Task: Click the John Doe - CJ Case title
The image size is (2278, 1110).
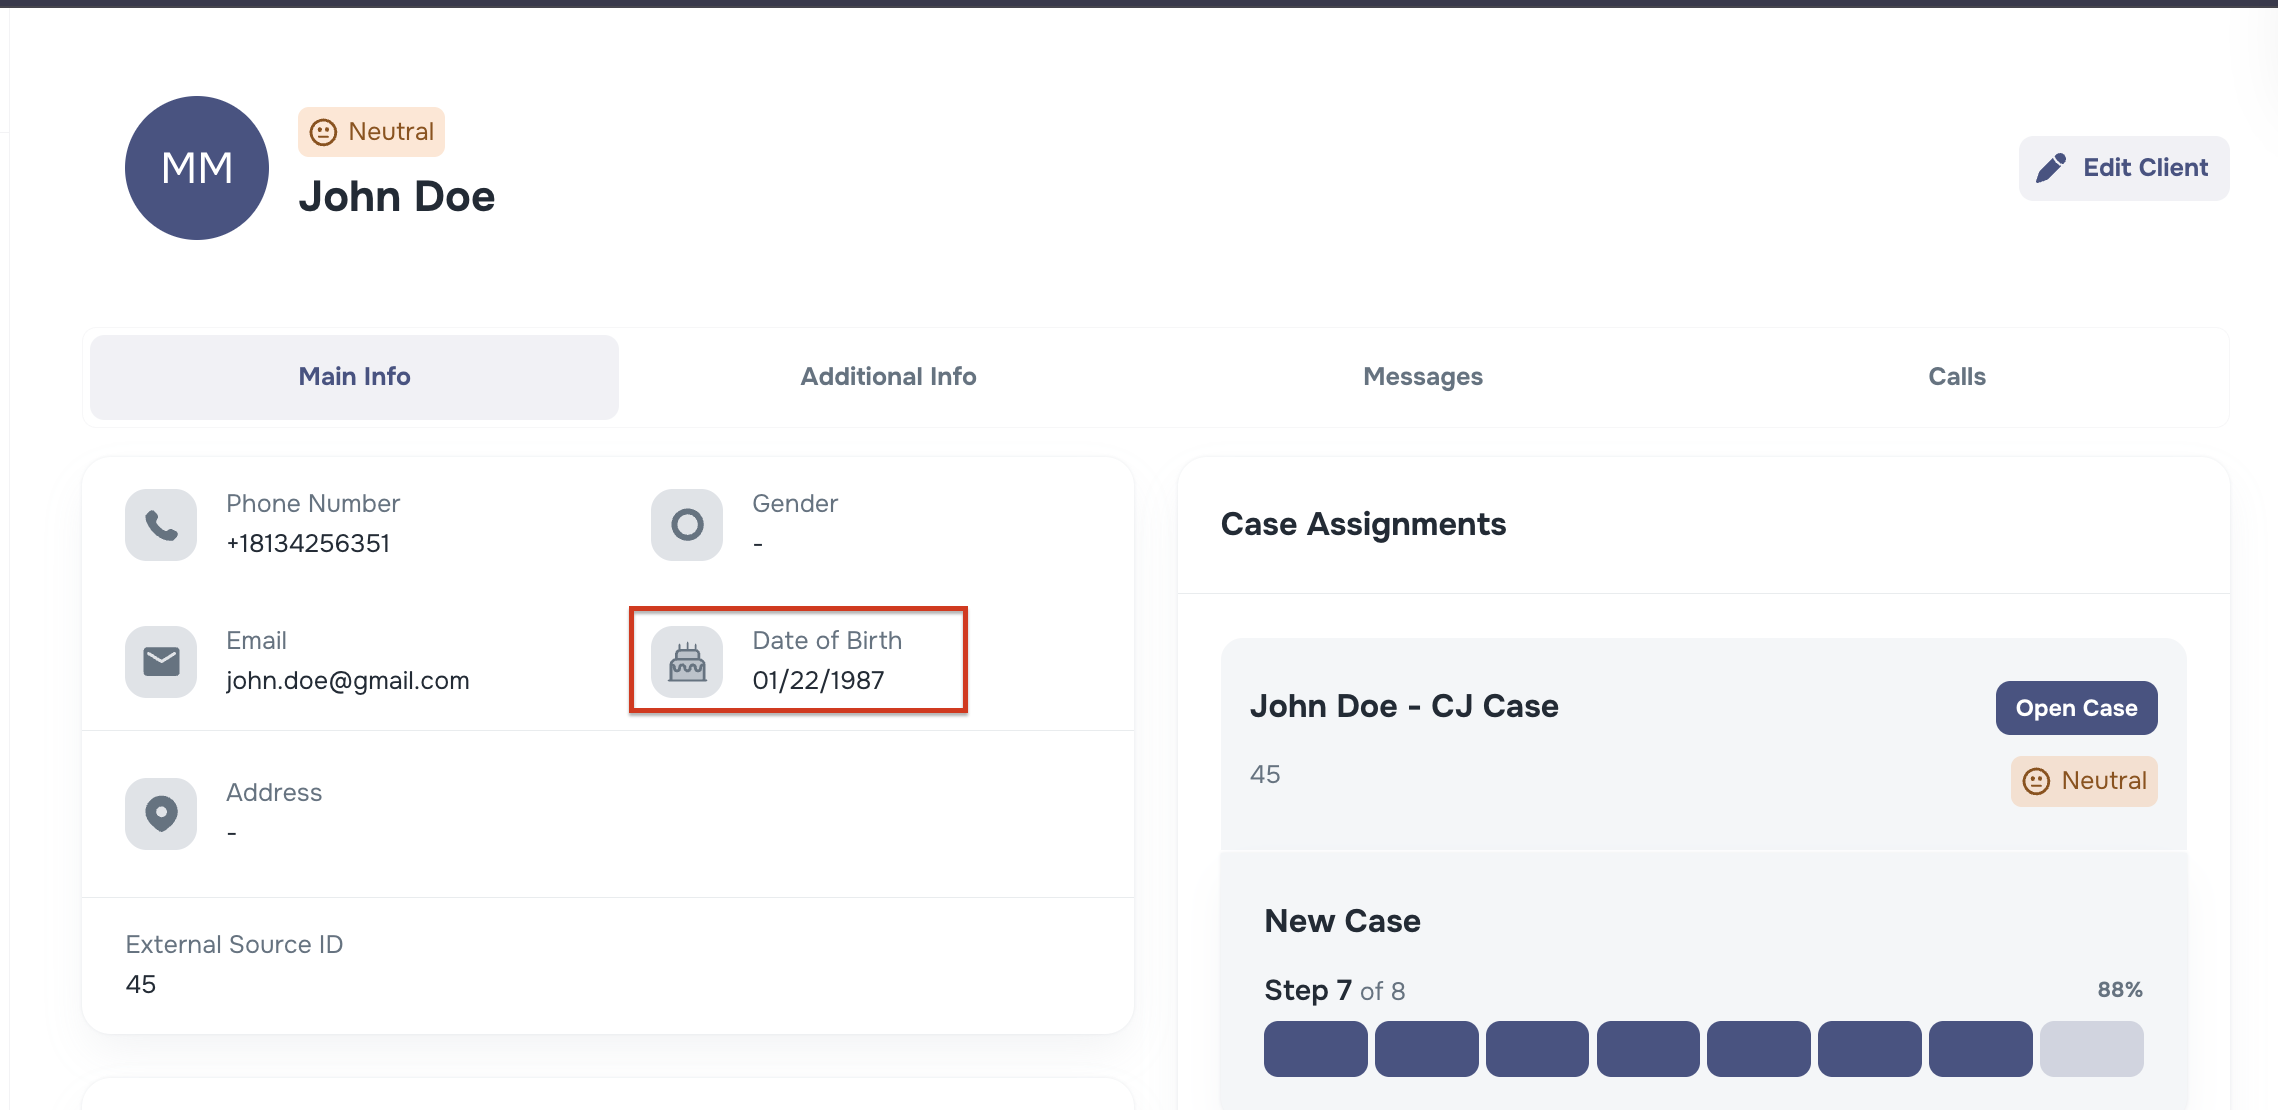Action: [1404, 706]
